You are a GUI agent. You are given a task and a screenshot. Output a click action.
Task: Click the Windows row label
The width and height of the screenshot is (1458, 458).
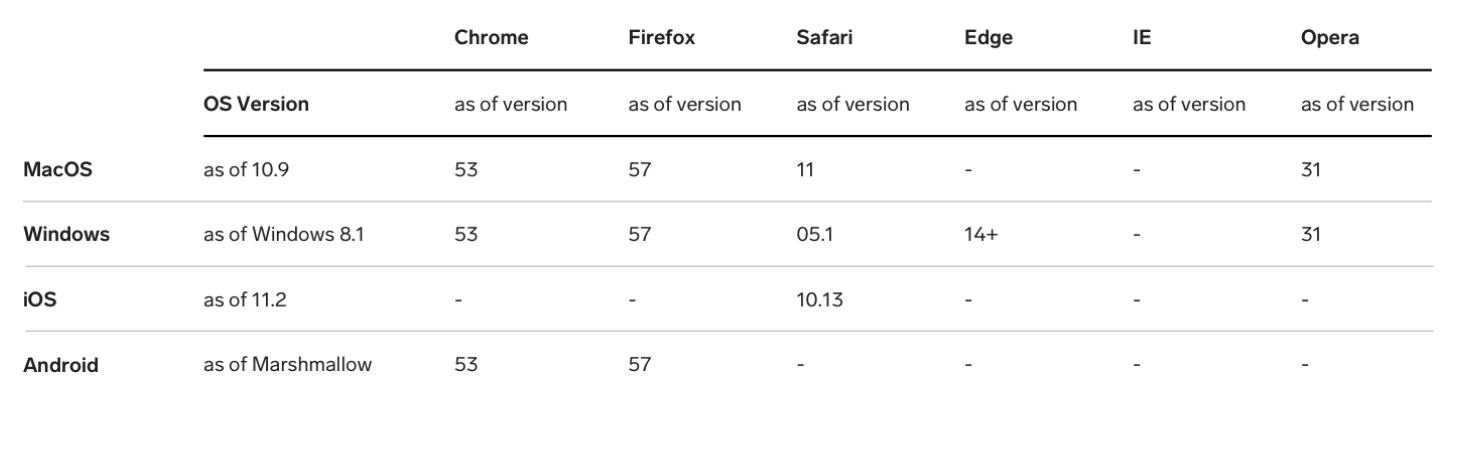(67, 235)
